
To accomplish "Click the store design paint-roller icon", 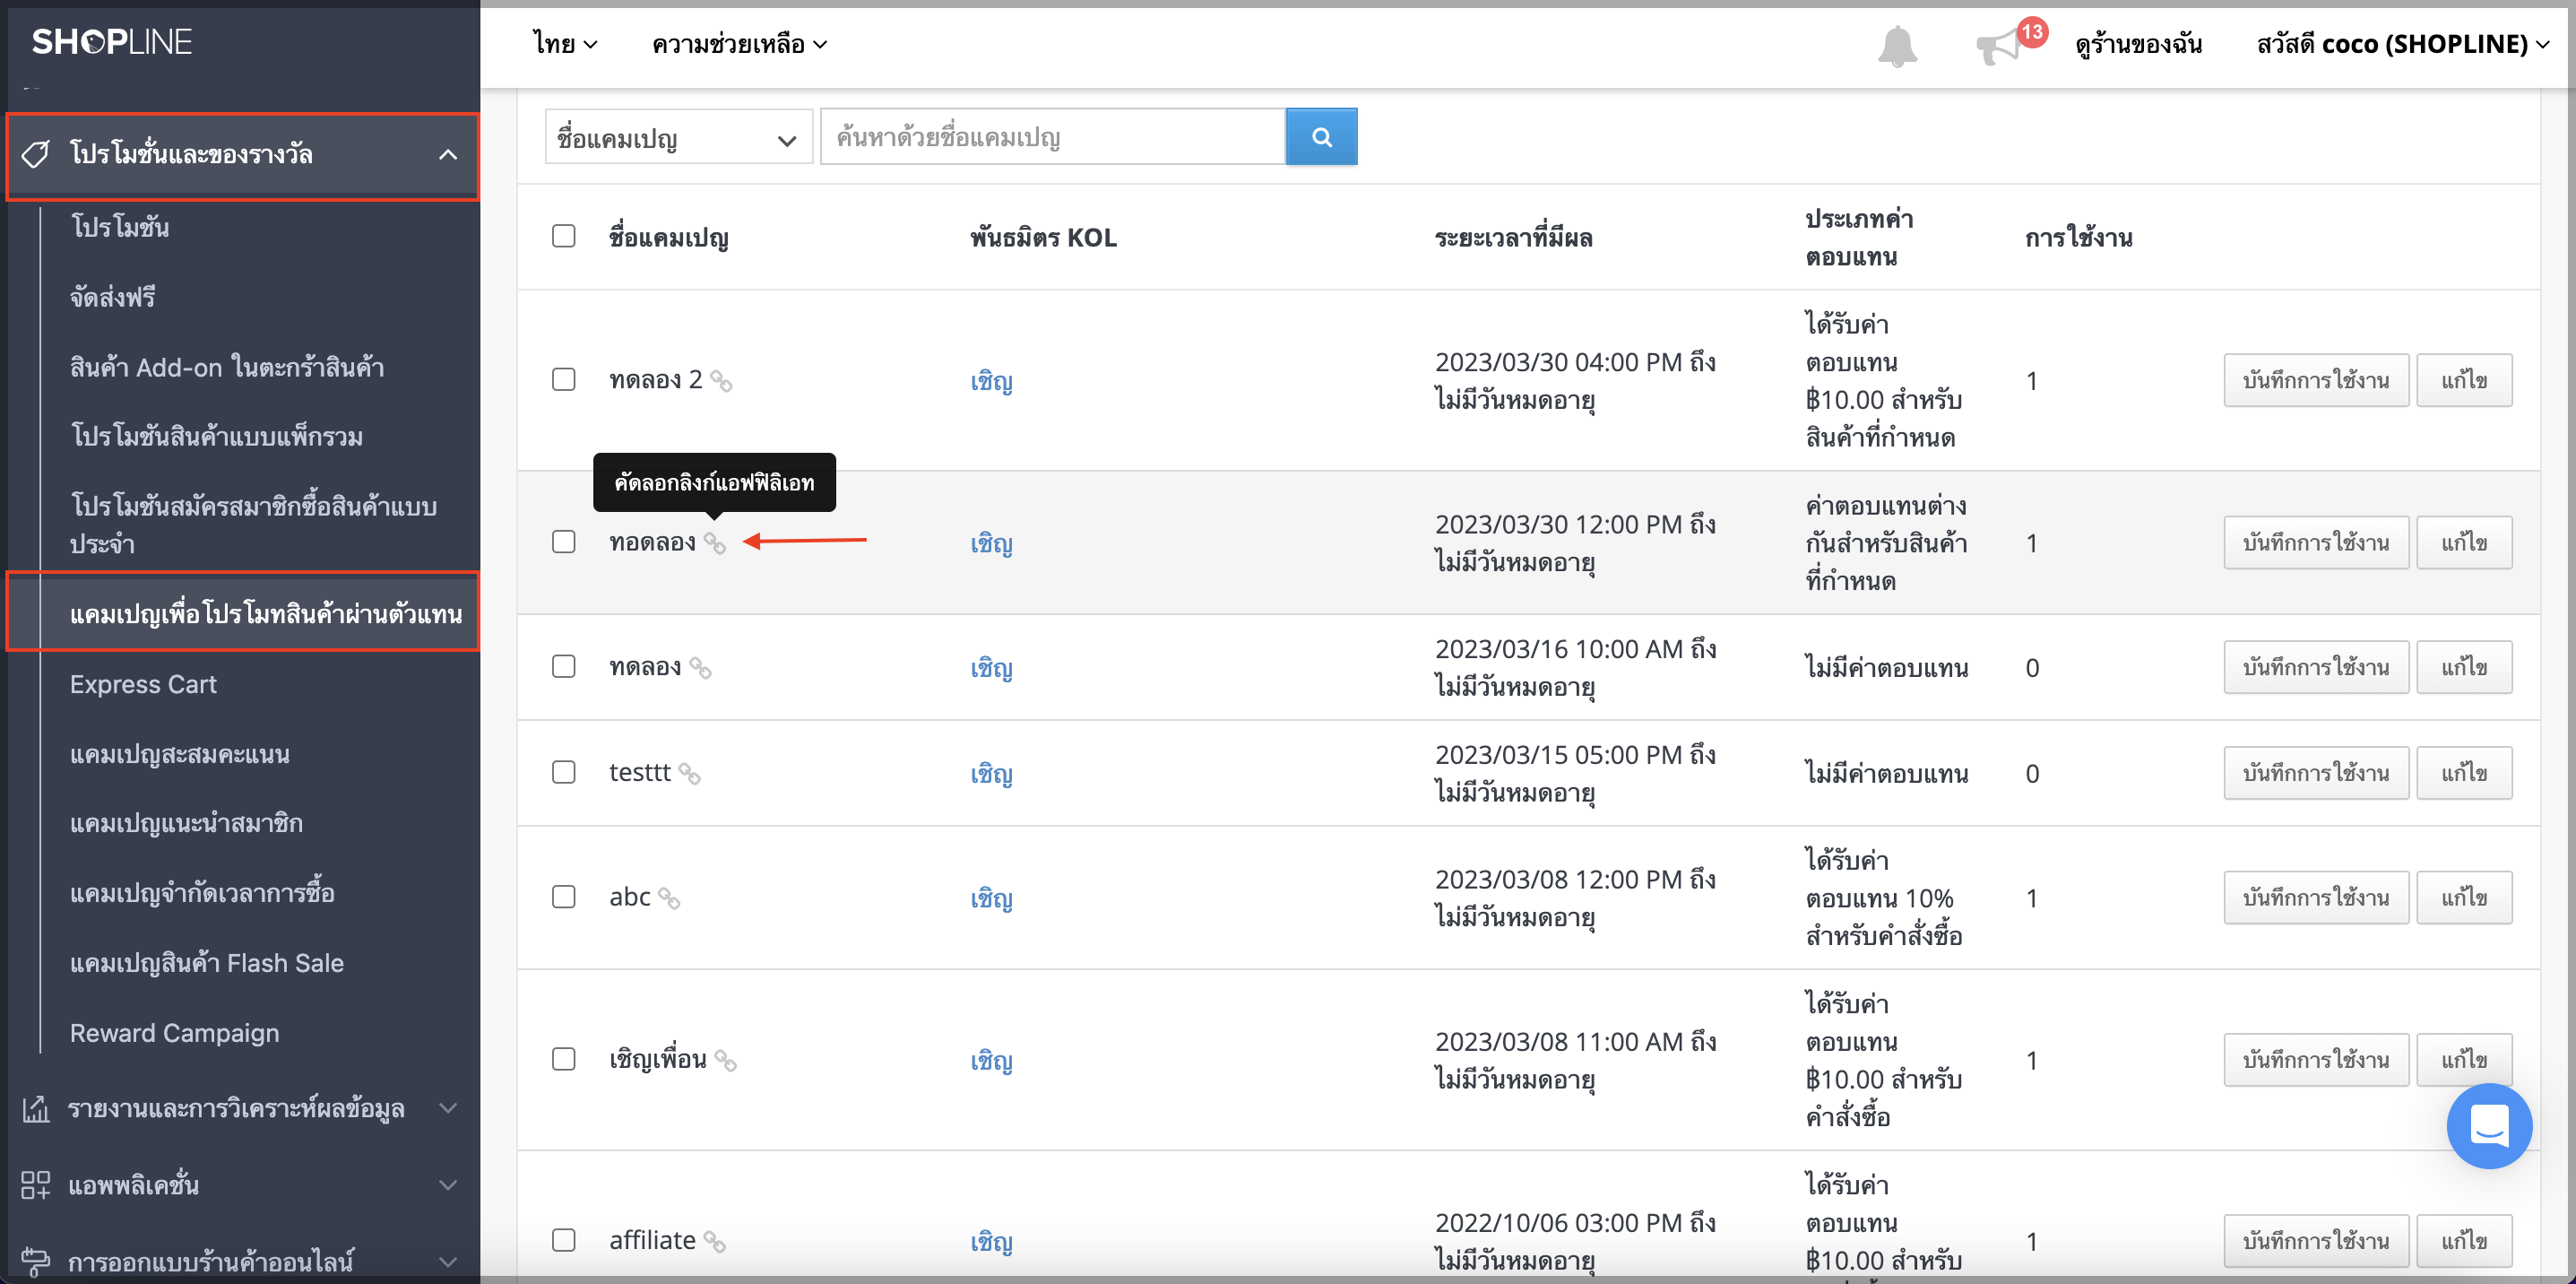I will [36, 1261].
